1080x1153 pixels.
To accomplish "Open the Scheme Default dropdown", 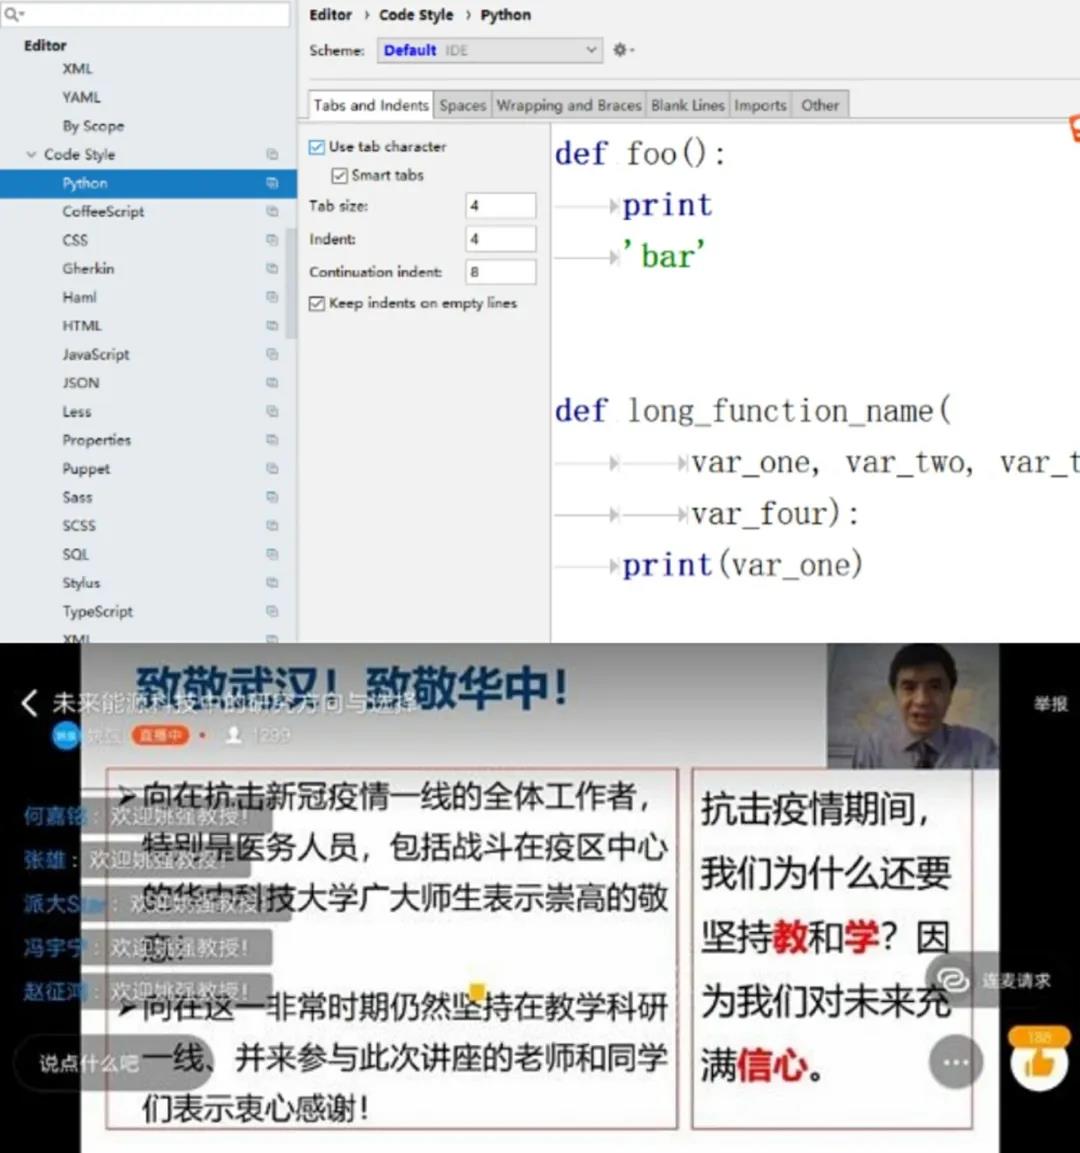I will (489, 50).
